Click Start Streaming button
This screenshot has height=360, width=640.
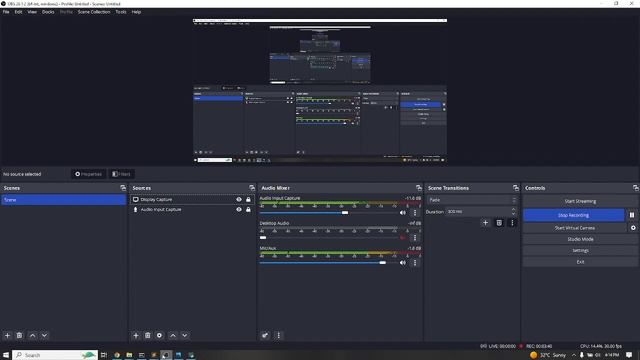tap(580, 201)
